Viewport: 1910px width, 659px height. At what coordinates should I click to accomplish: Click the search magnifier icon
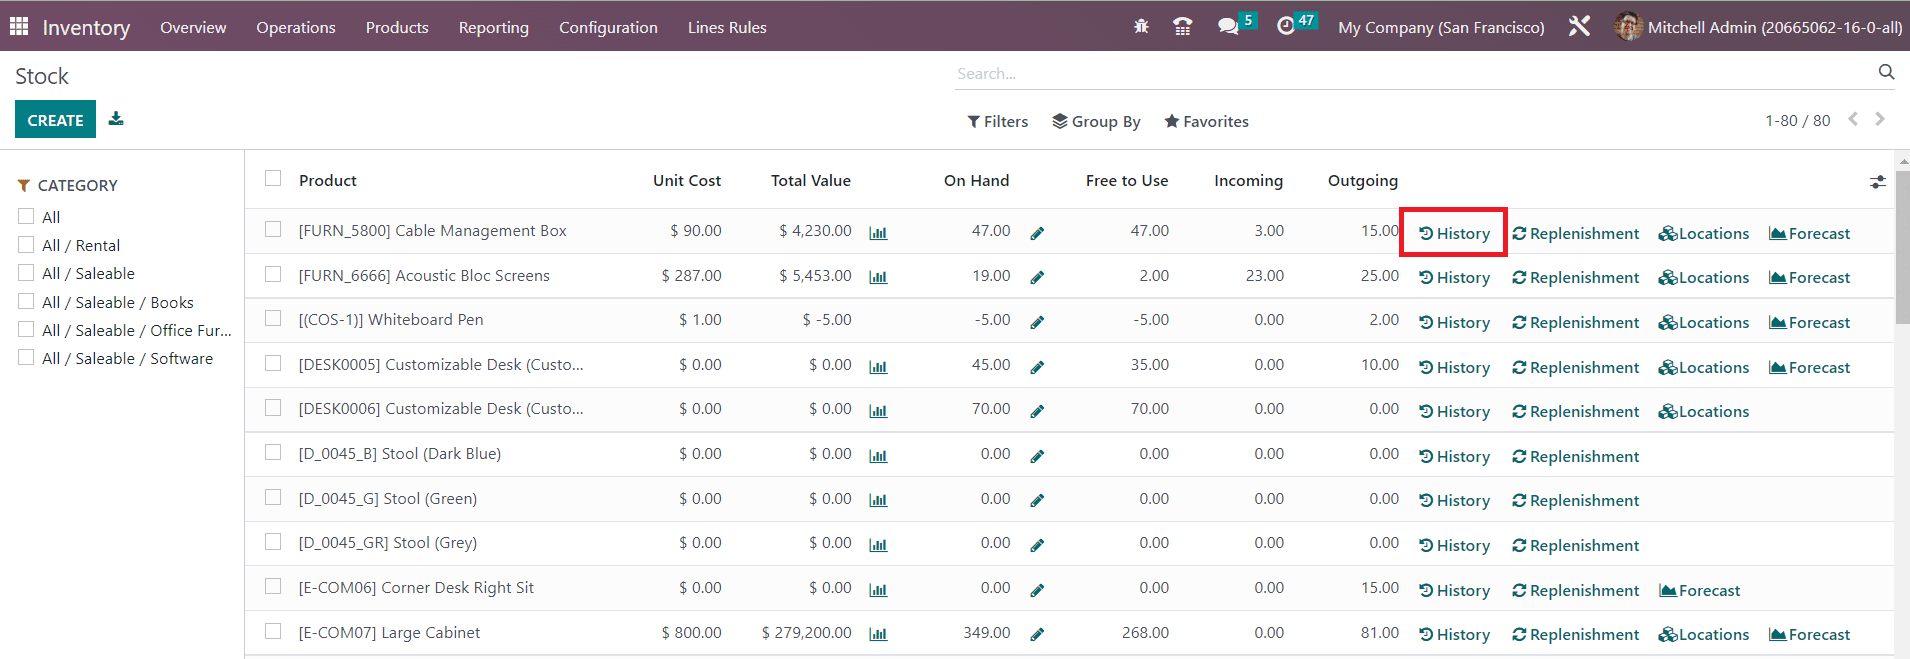(1886, 72)
